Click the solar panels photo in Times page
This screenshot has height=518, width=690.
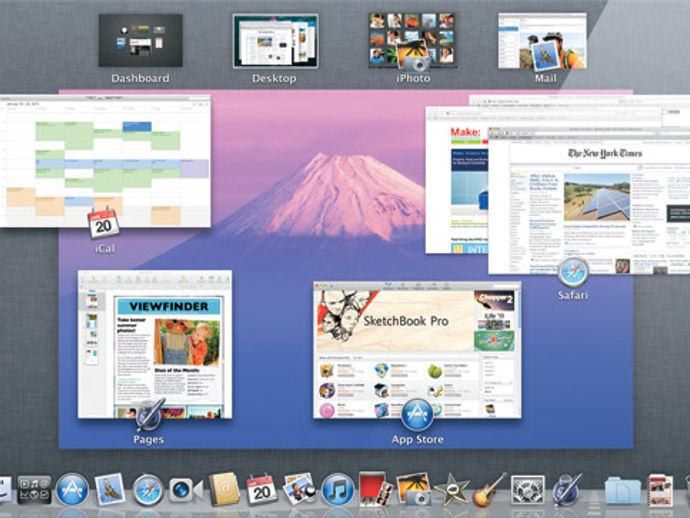(597, 197)
